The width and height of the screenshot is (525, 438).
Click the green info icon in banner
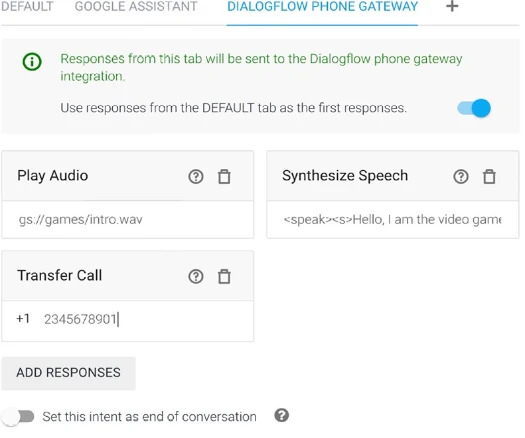coord(32,62)
